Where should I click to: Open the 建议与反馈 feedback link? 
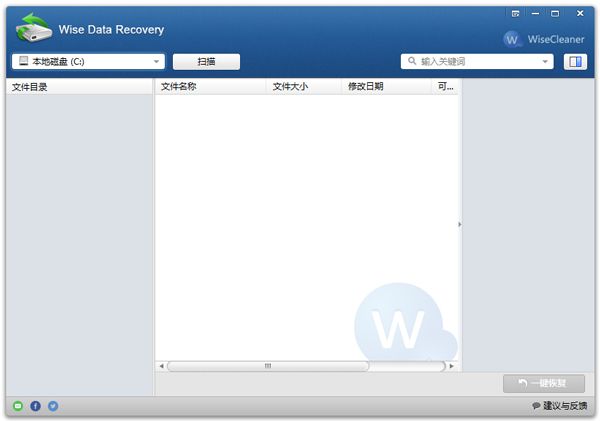560,406
